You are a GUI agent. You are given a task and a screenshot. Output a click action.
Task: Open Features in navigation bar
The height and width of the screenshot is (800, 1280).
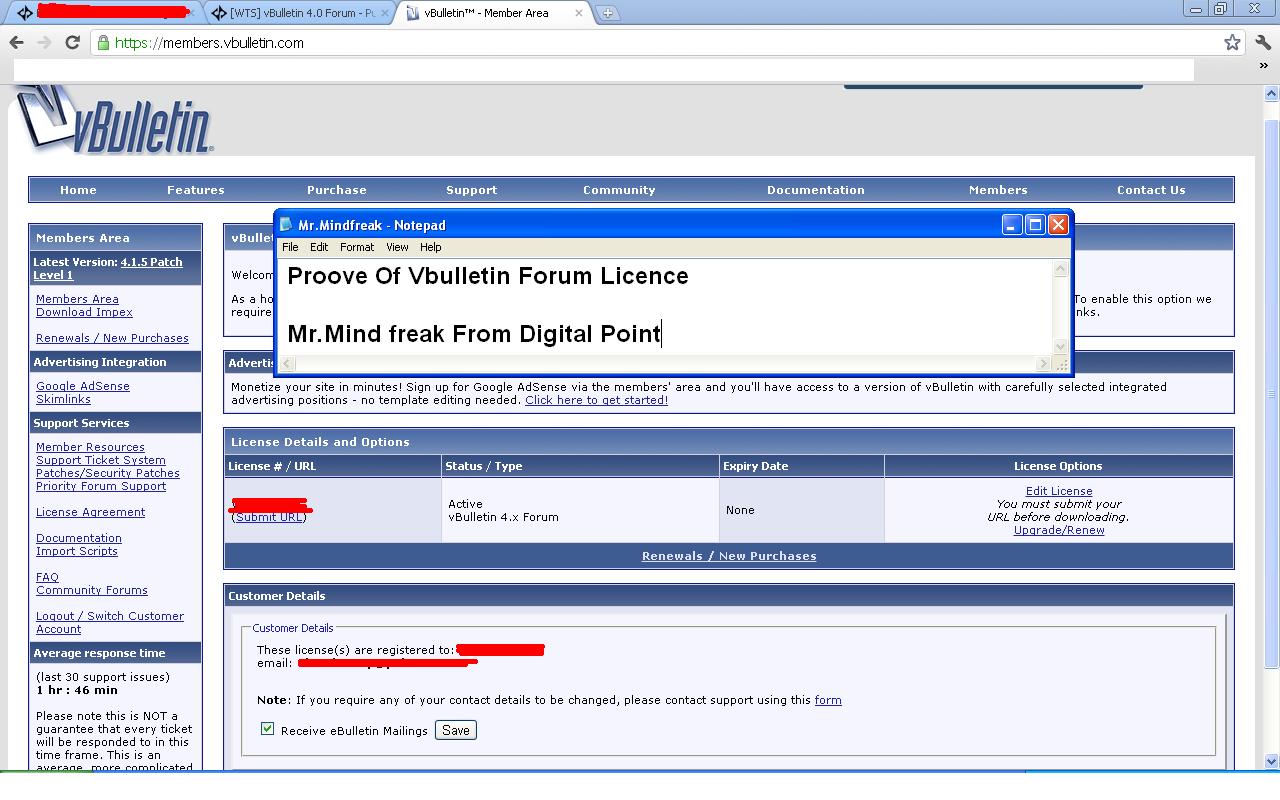point(196,190)
